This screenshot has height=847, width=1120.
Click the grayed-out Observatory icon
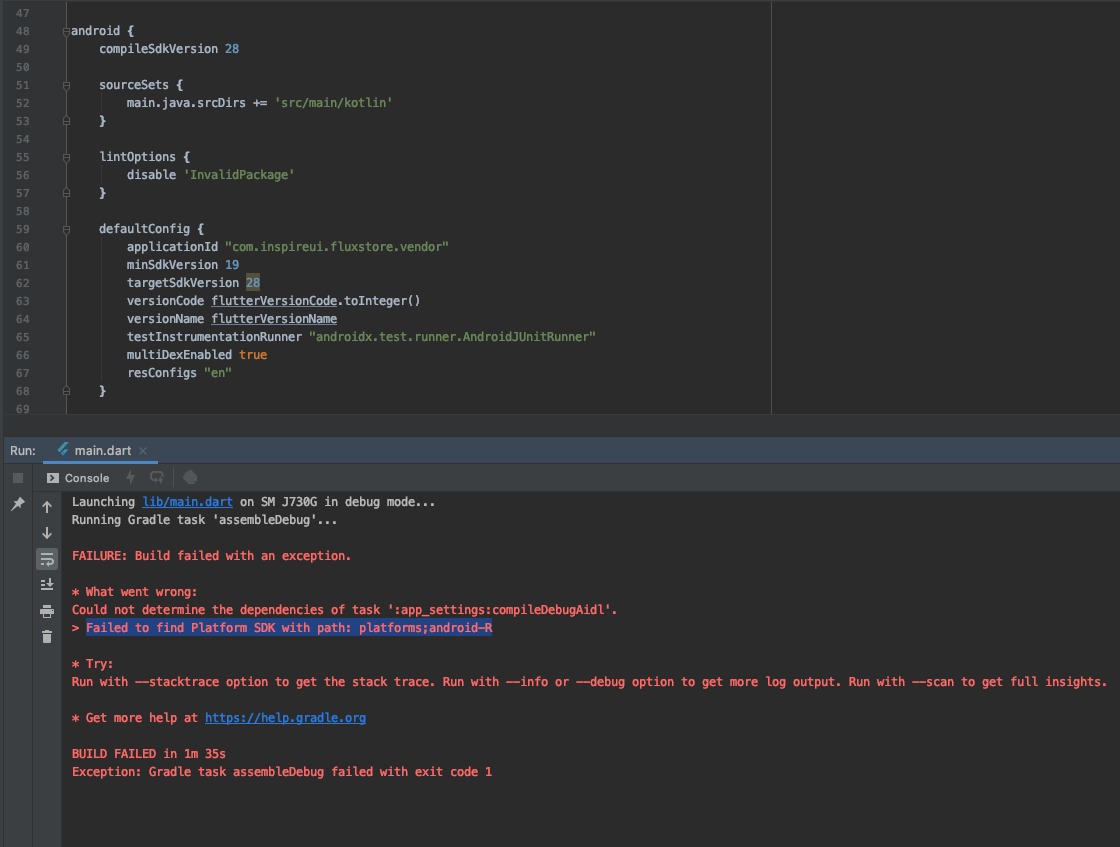click(190, 477)
